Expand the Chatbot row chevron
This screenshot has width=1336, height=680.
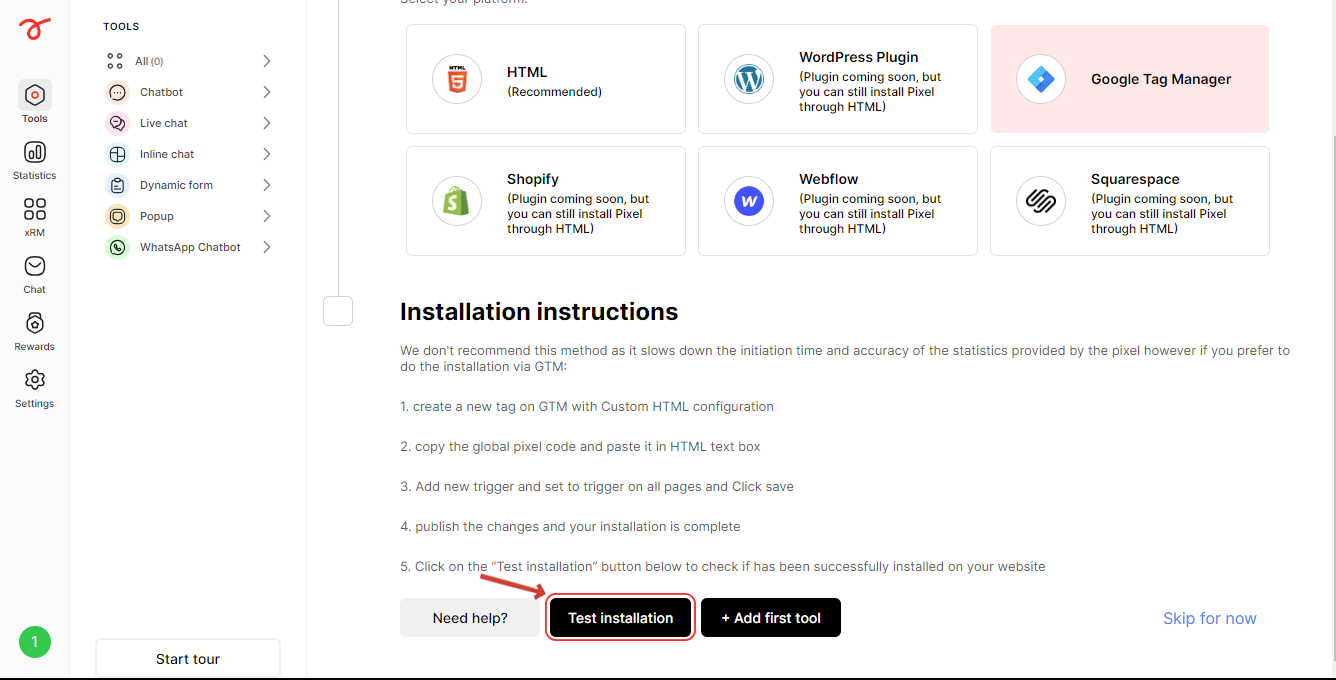coord(267,92)
